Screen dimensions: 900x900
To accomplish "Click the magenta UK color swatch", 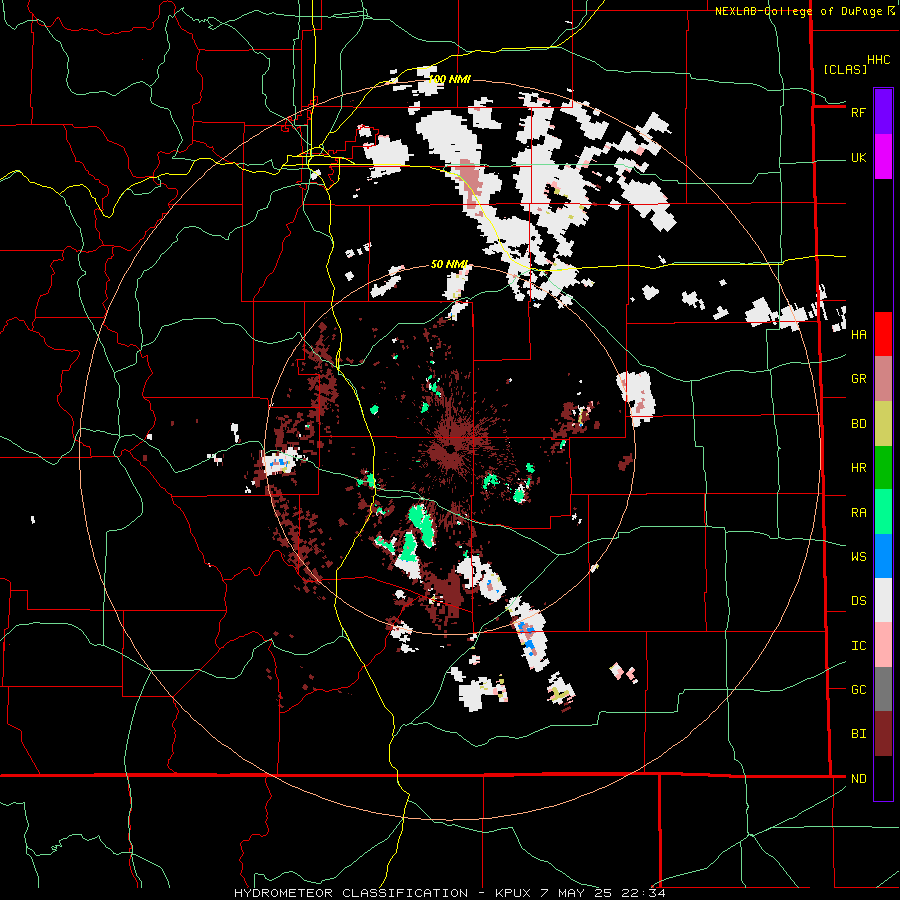I will [883, 157].
